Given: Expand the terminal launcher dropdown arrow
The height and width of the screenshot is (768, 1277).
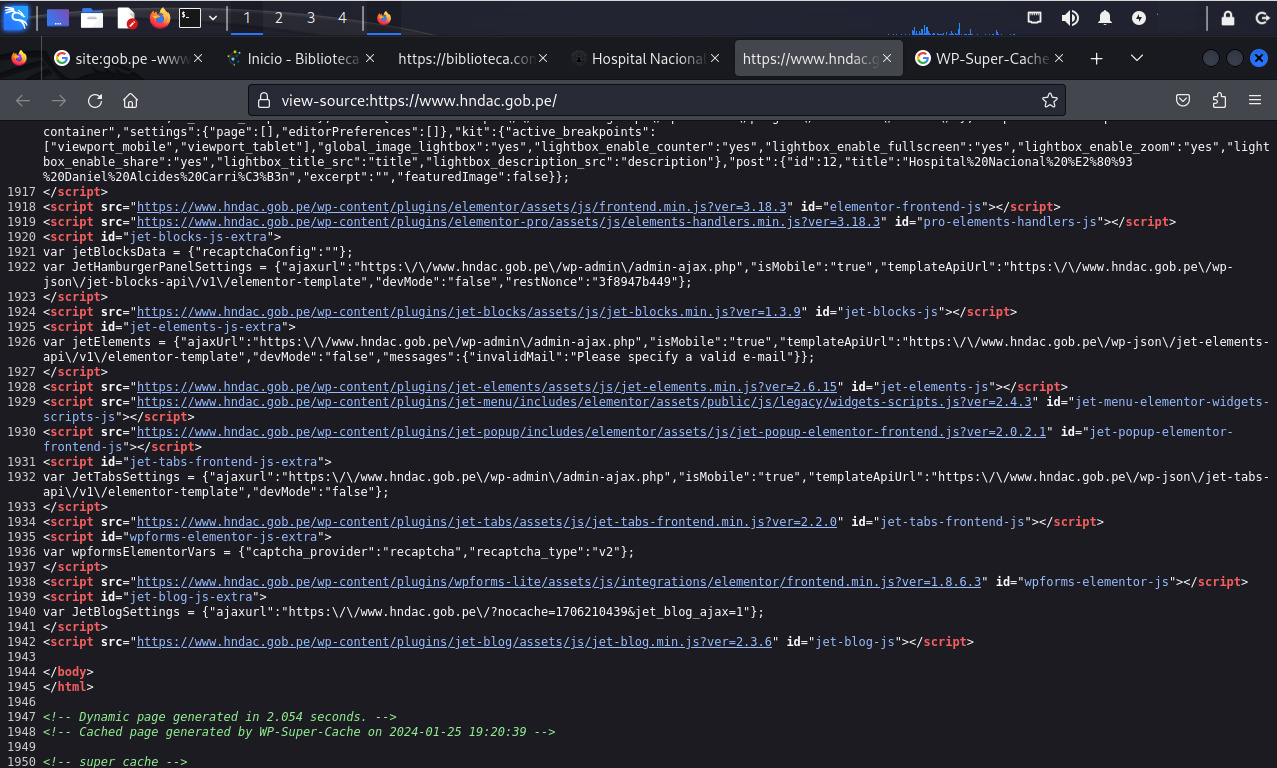Looking at the screenshot, I should click(213, 17).
